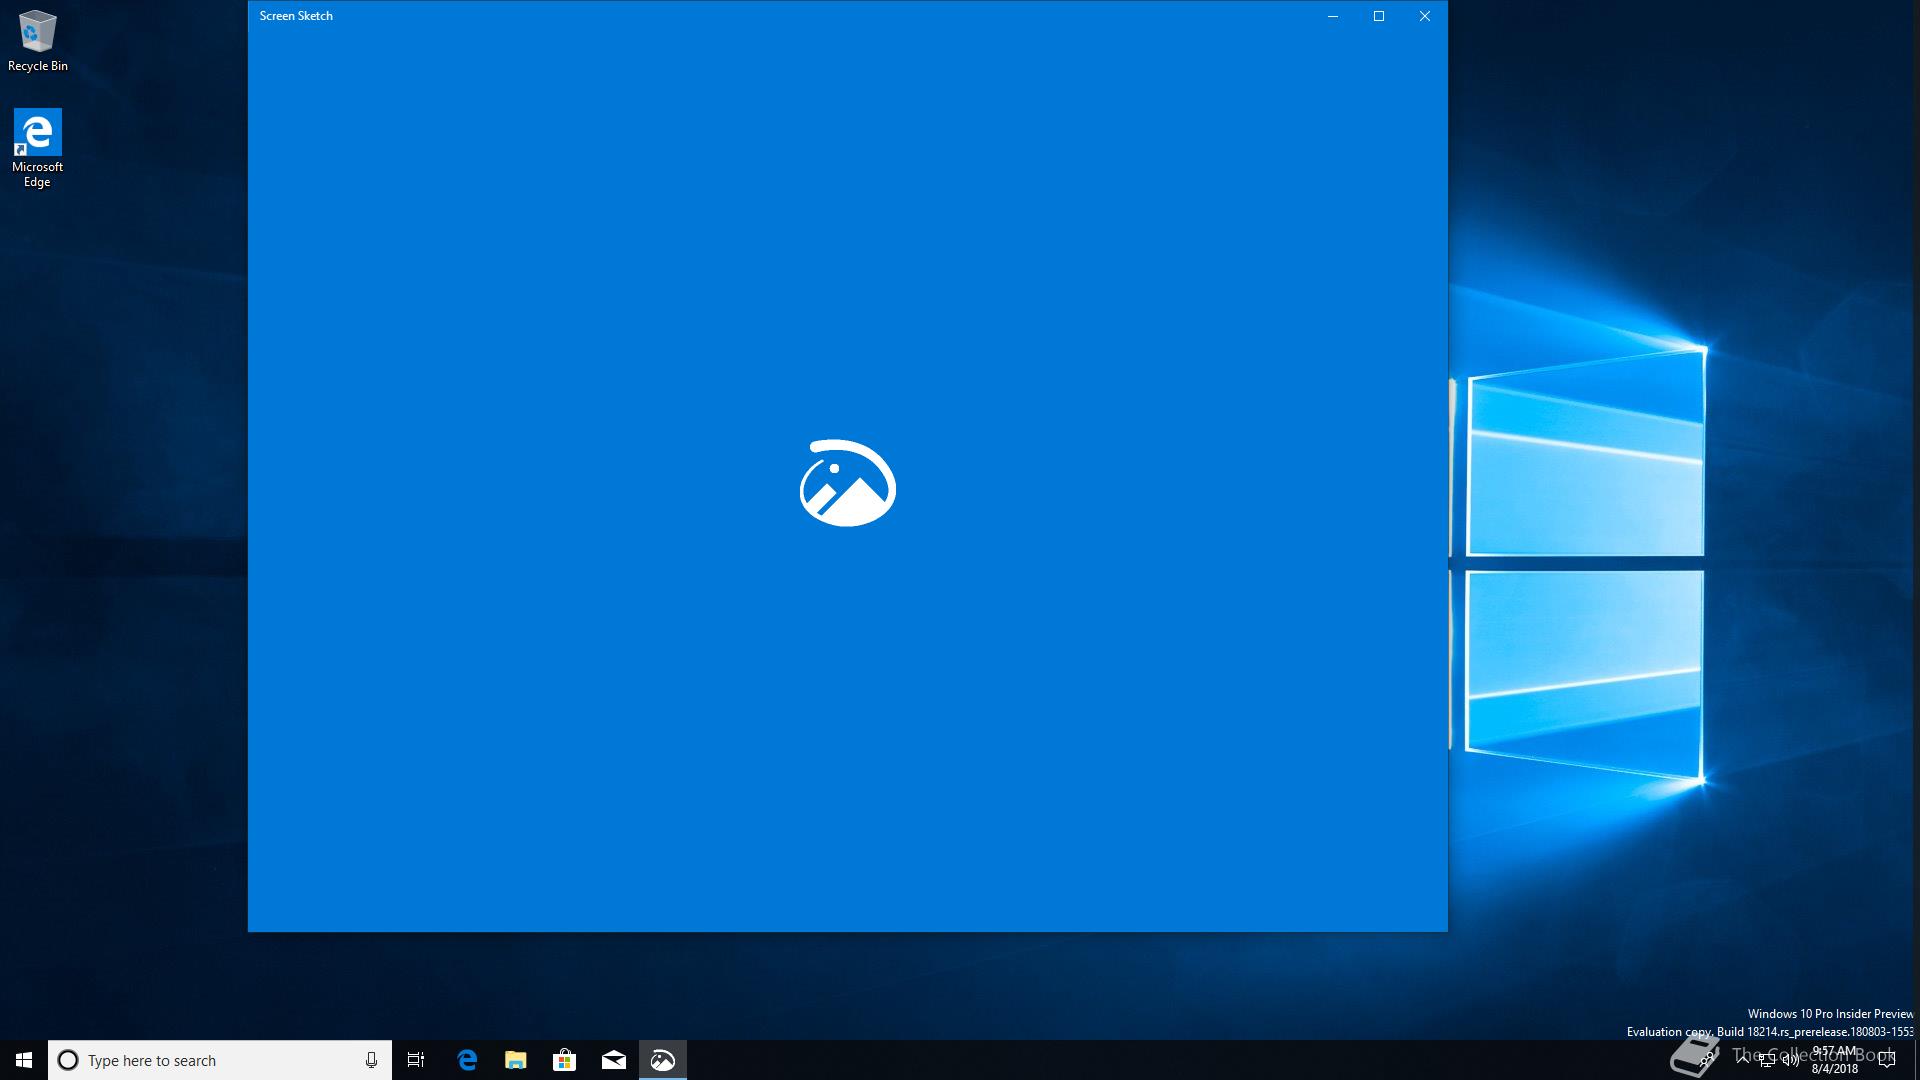Select the Microsoft Edge desktop shortcut

38,148
